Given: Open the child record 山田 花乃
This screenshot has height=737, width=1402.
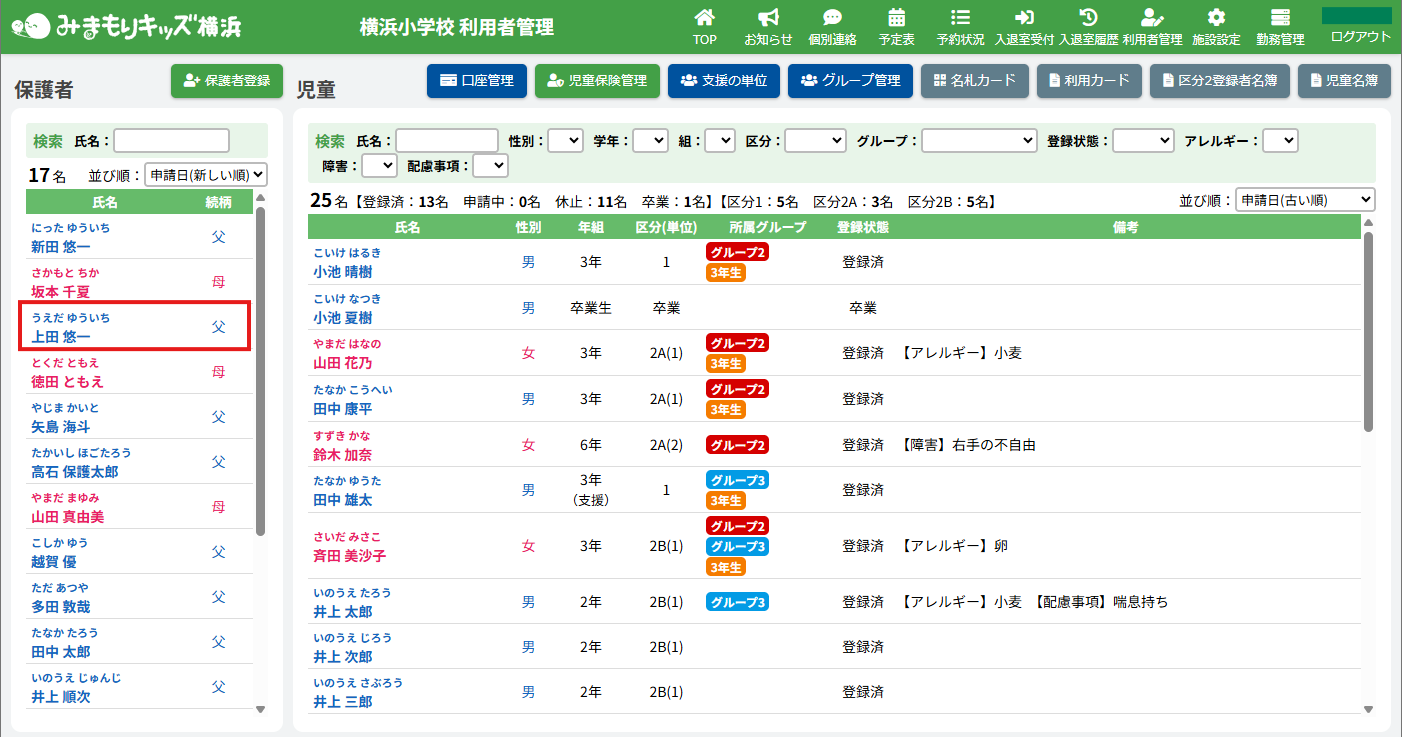Looking at the screenshot, I should click(x=342, y=363).
